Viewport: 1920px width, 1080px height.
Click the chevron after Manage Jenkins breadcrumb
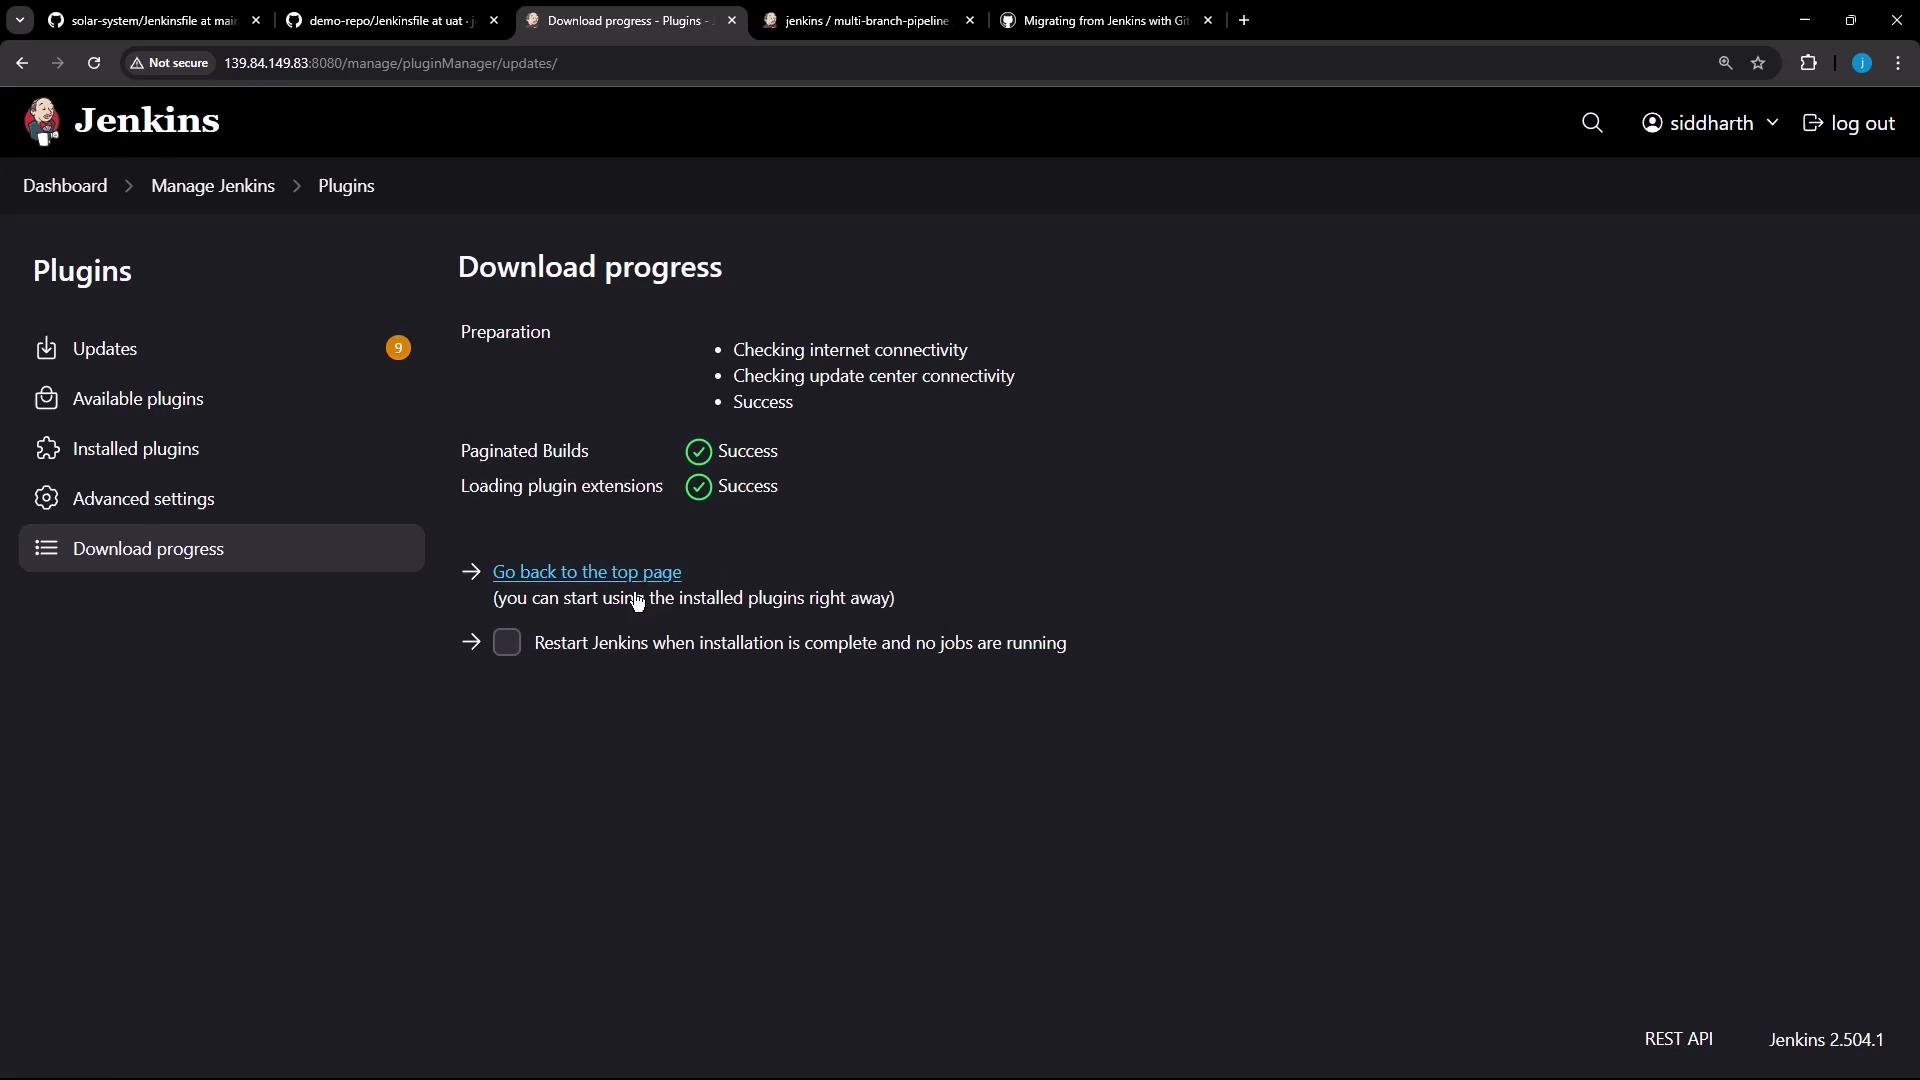click(x=297, y=186)
